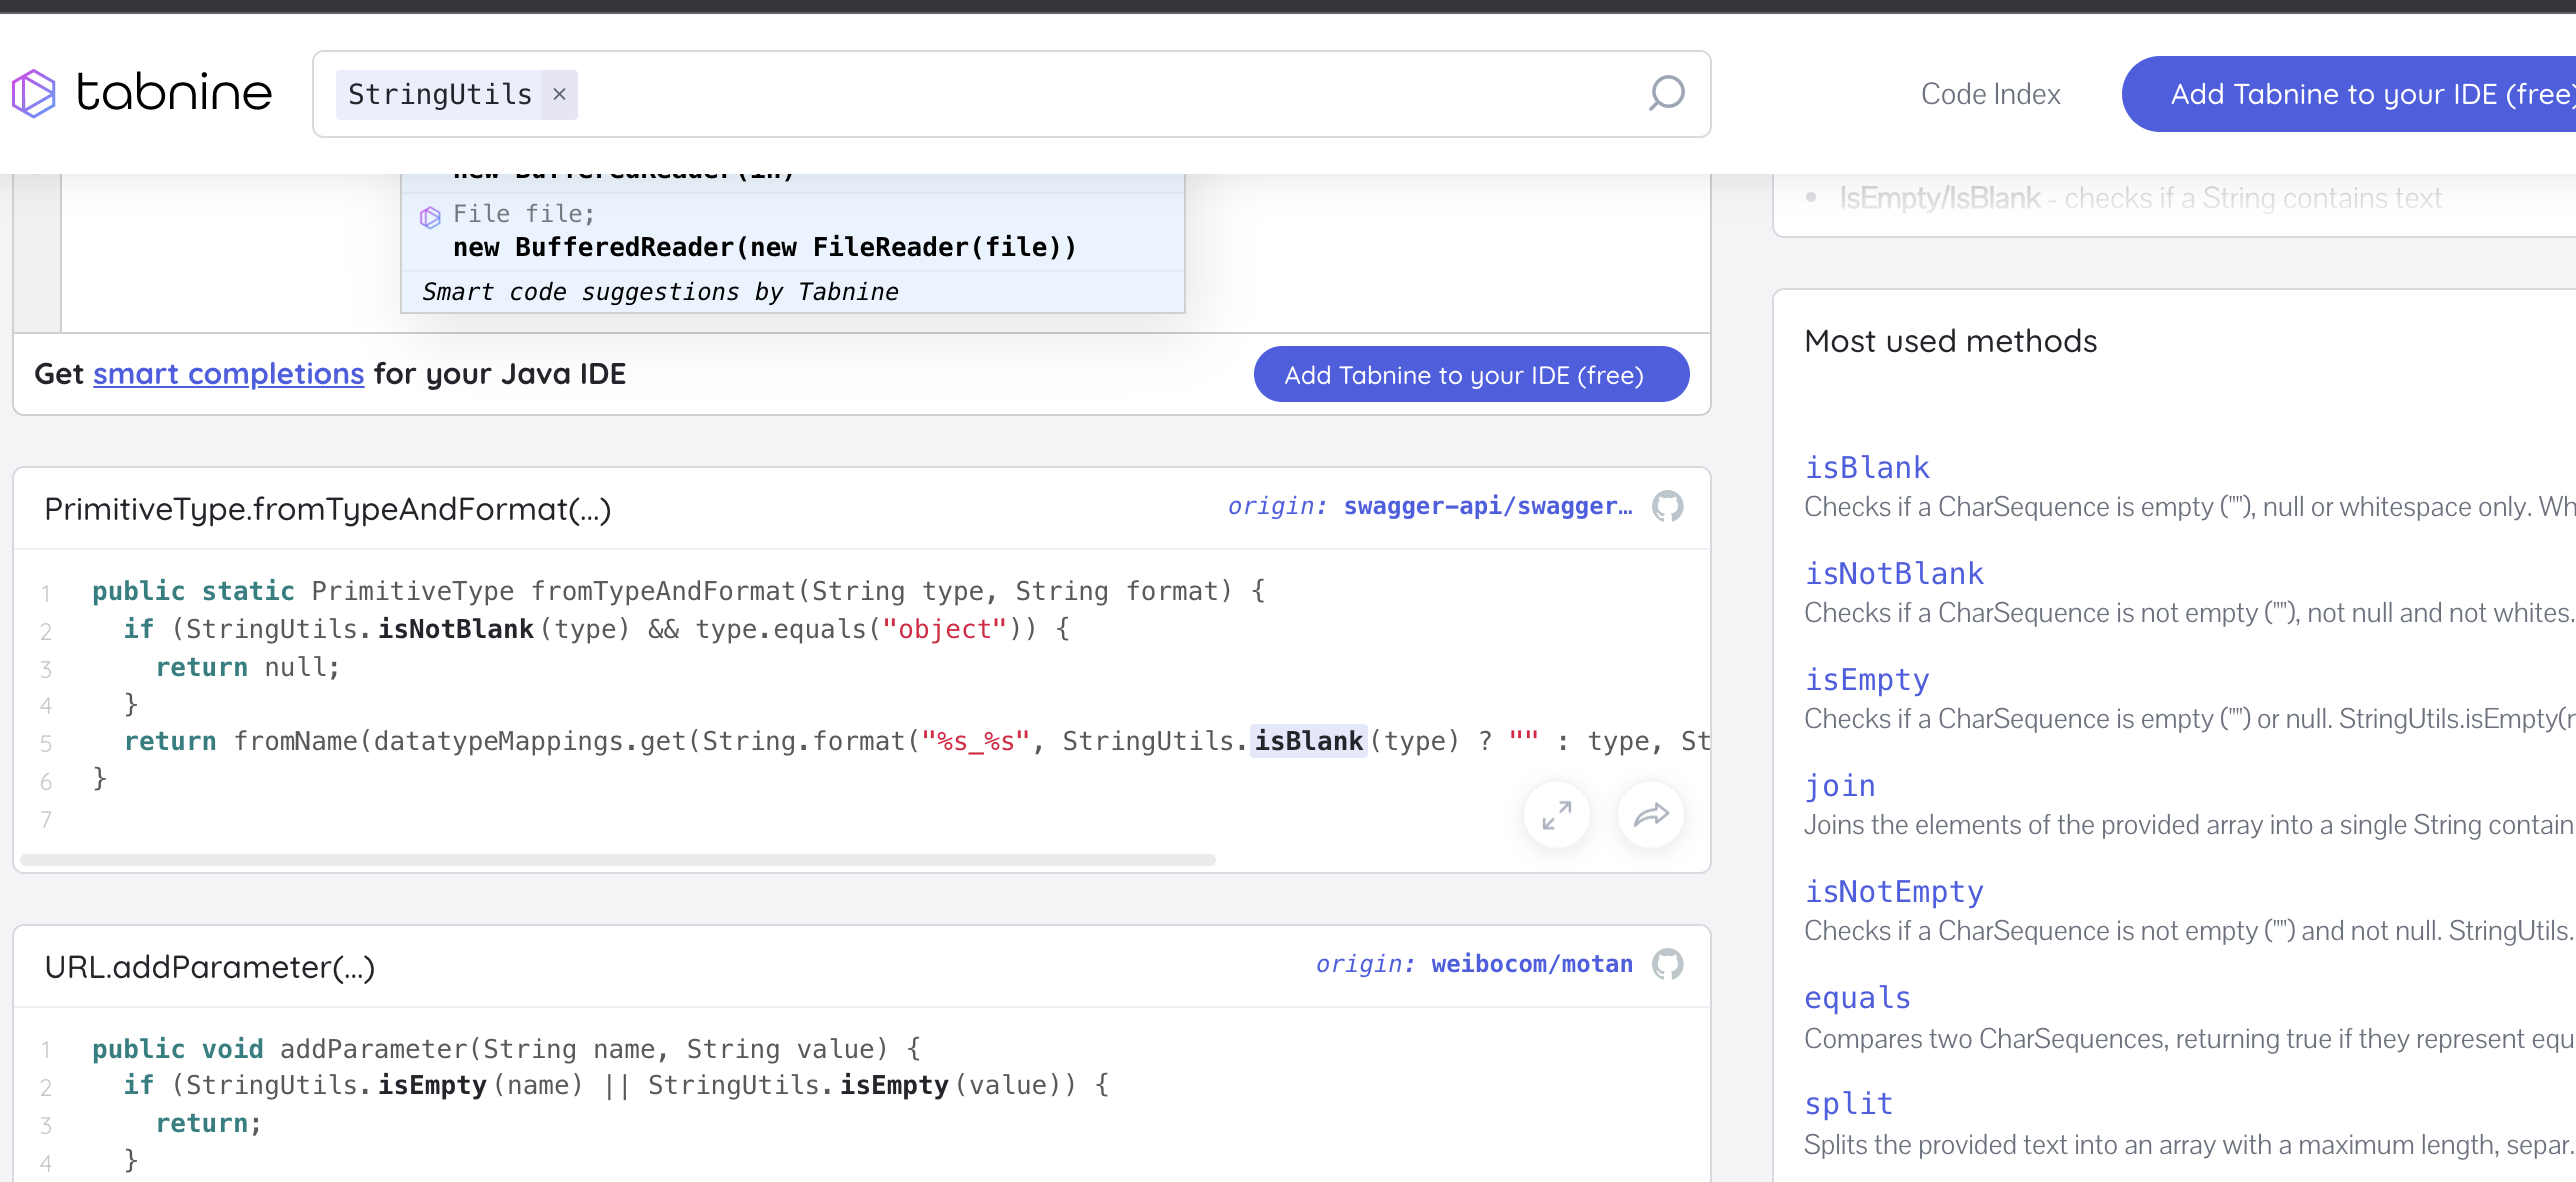Click Tabnine icon beside File file suggestion

coord(430,217)
